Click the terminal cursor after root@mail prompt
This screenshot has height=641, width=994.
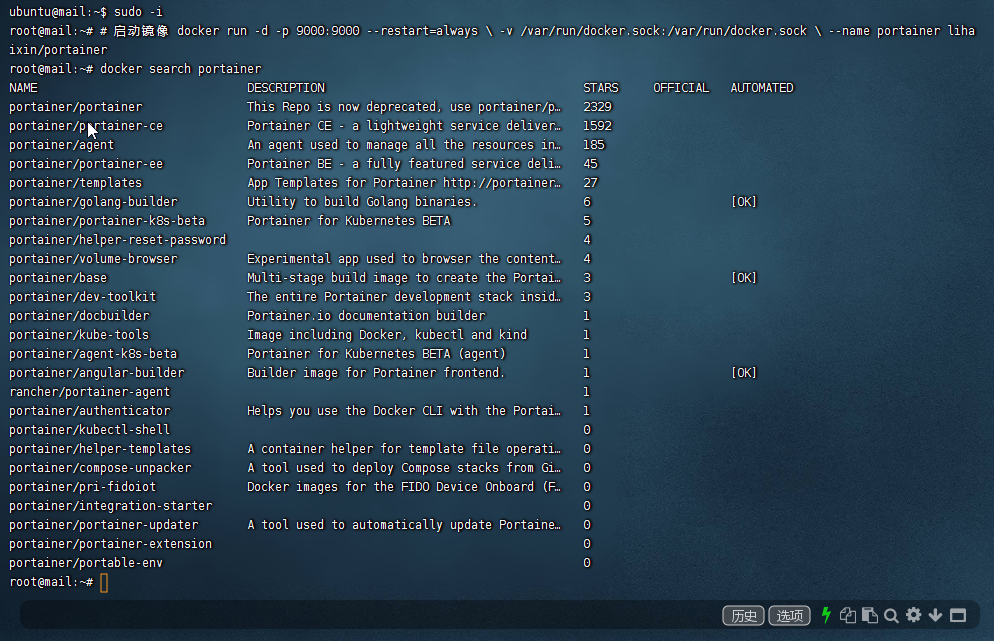coord(104,583)
